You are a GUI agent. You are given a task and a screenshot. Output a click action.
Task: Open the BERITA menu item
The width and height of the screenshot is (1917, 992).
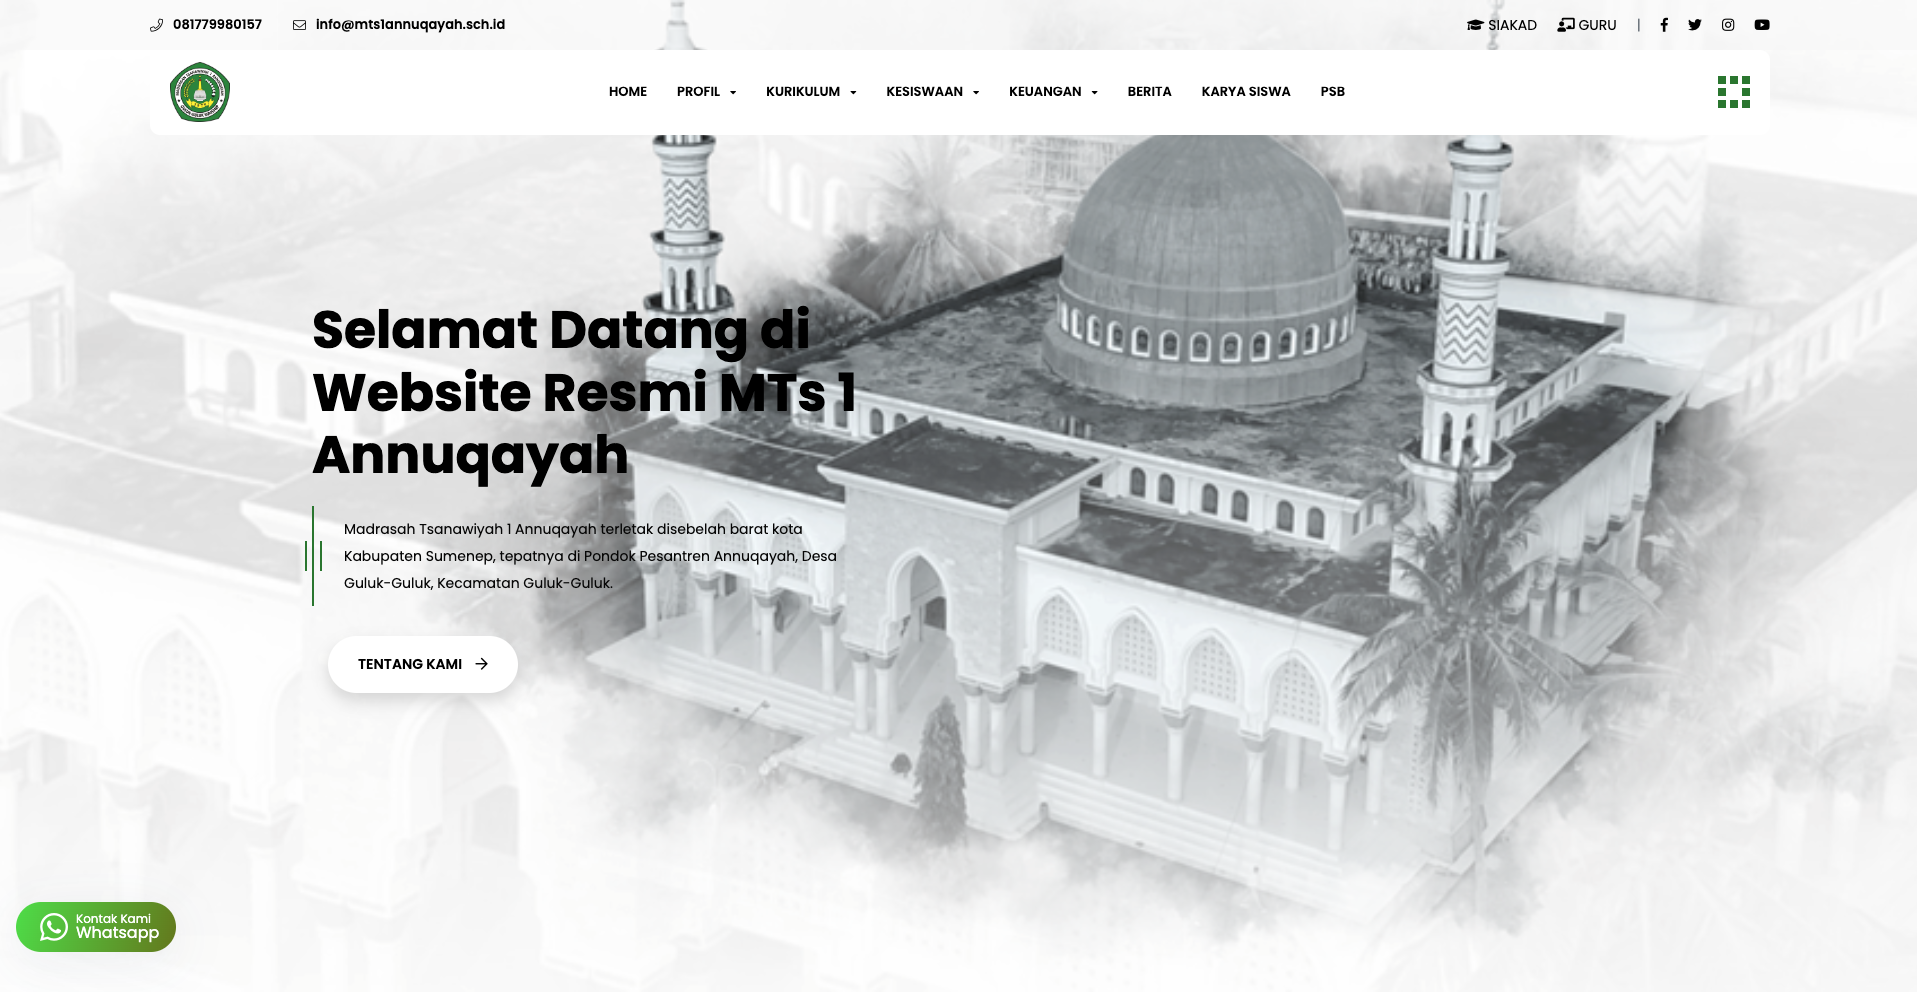1149,92
